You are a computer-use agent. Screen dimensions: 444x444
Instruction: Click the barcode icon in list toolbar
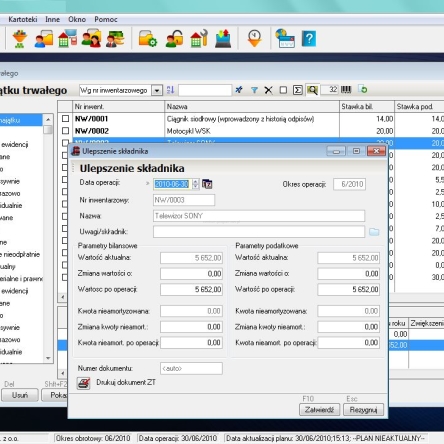pos(346,90)
